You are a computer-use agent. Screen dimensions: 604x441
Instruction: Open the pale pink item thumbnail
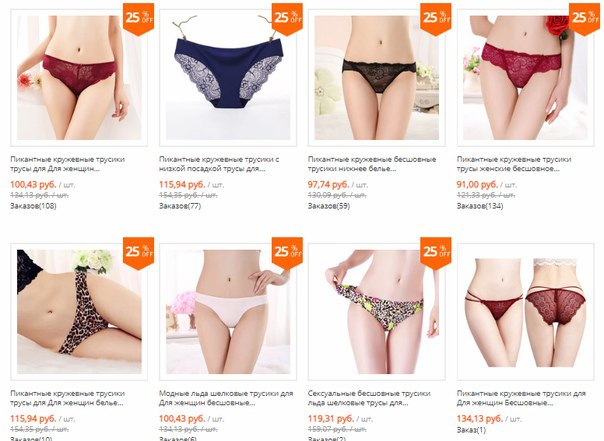[228, 312]
